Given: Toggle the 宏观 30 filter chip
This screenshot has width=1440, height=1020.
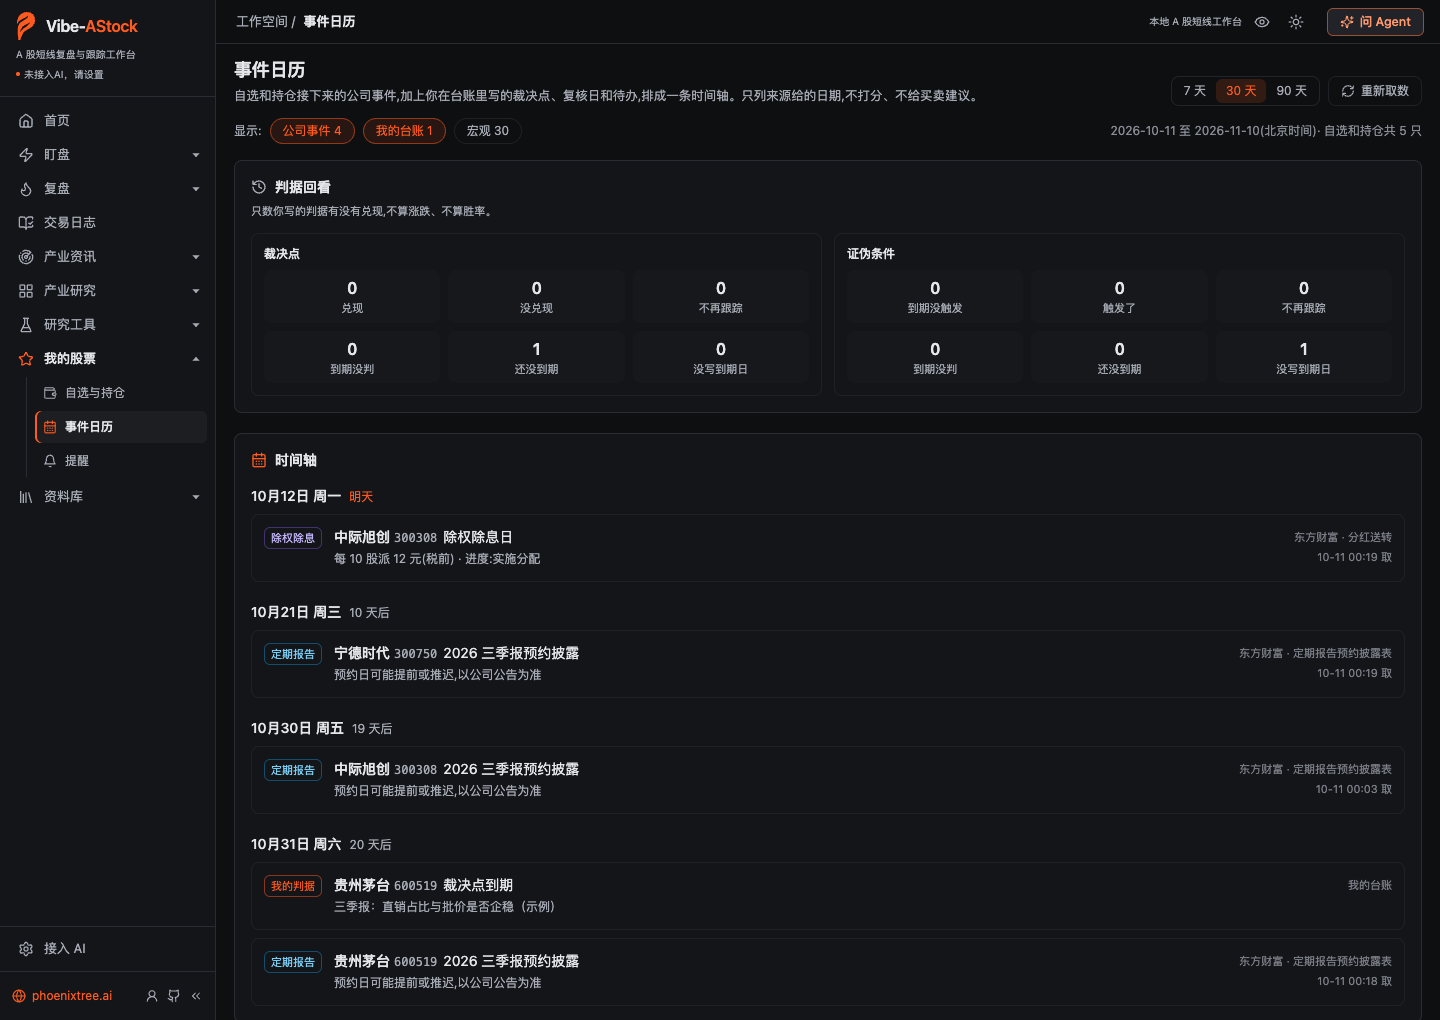Looking at the screenshot, I should (488, 131).
